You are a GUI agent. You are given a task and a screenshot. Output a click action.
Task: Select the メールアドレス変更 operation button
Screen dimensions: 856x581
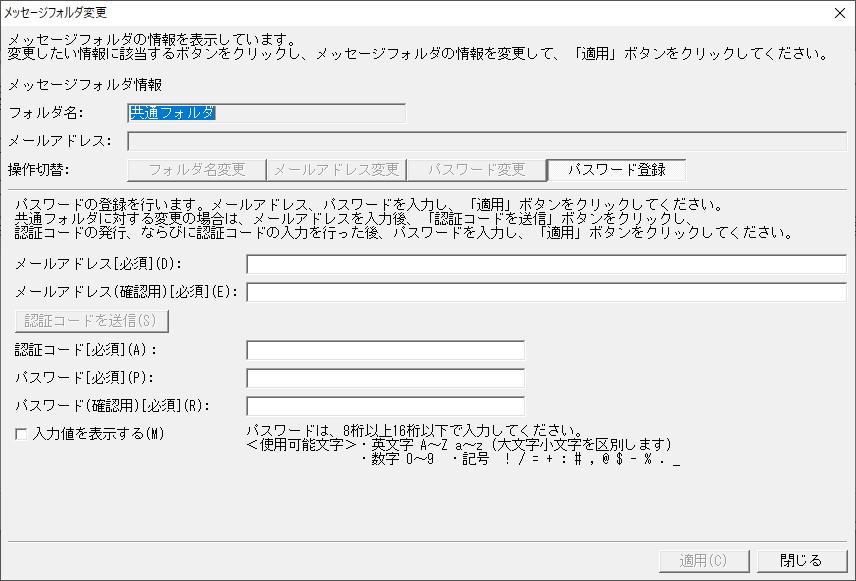pos(336,170)
